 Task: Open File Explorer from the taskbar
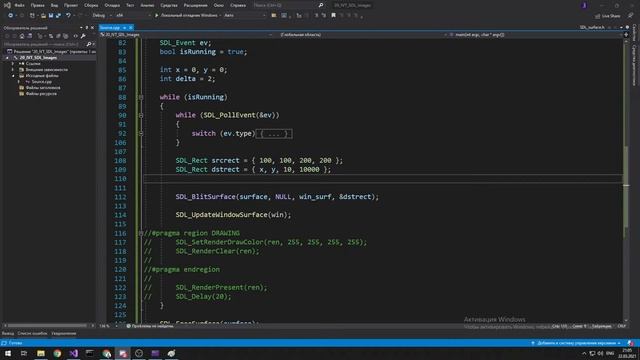pos(40,353)
